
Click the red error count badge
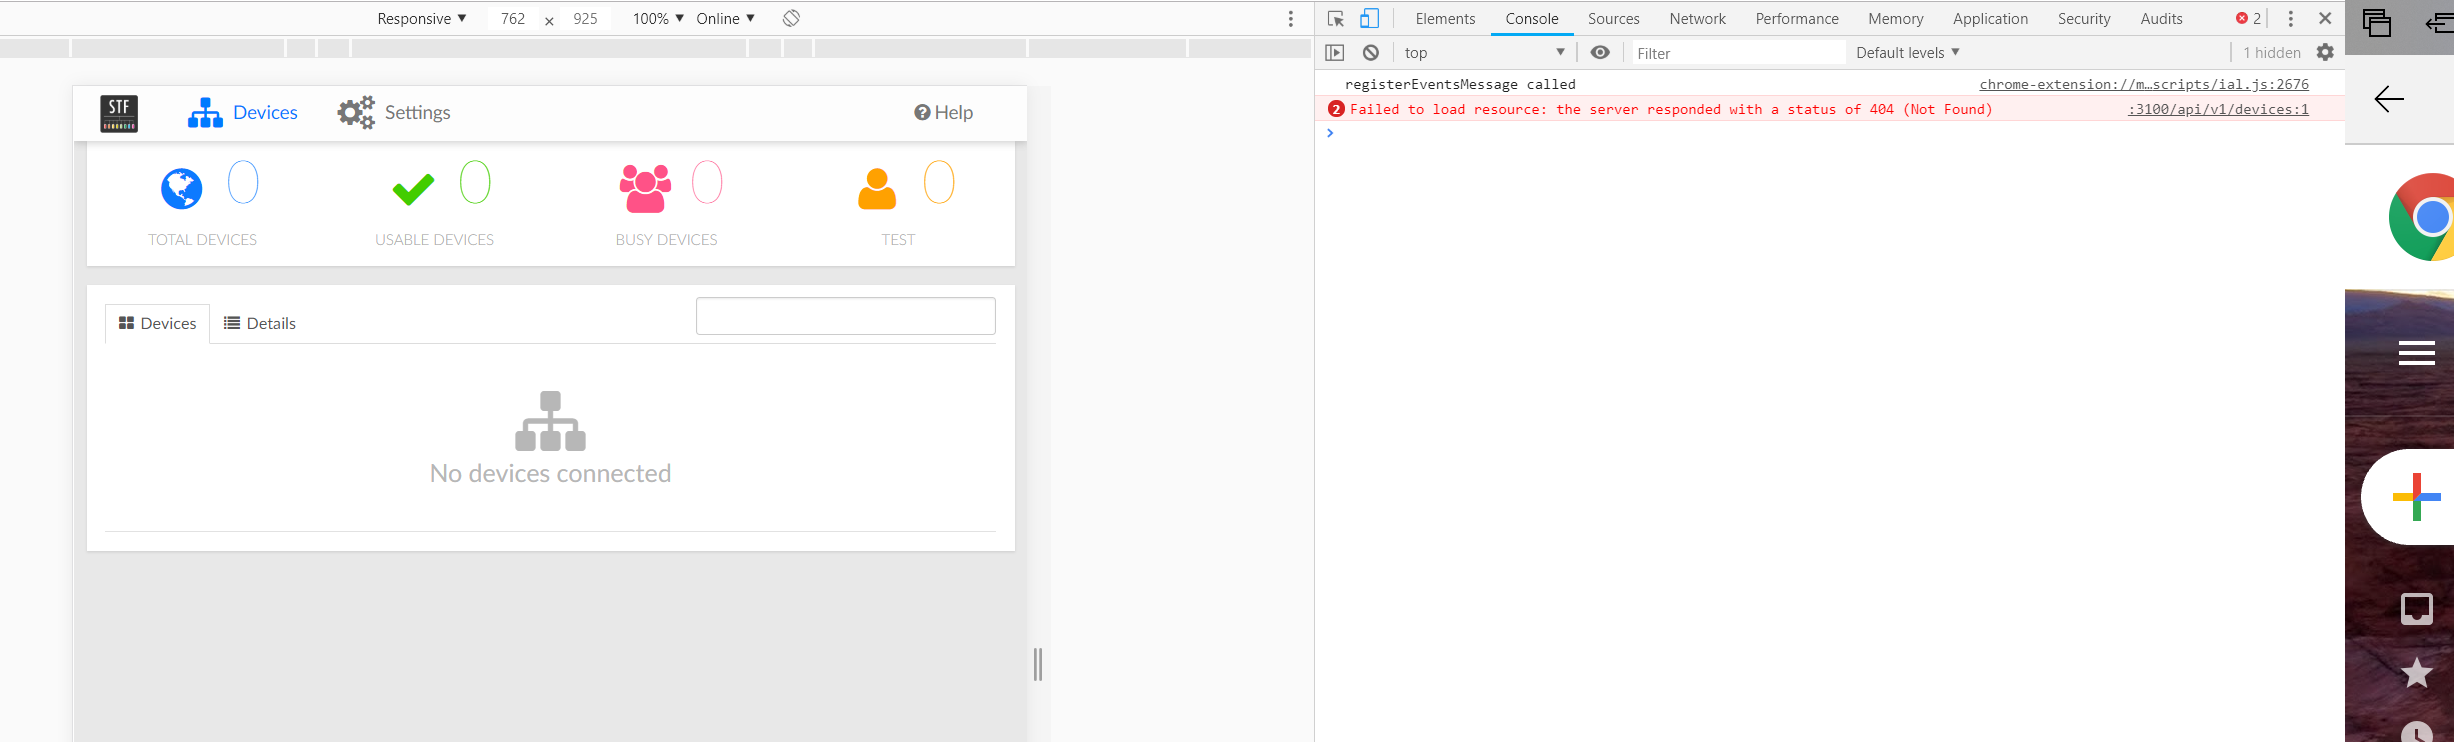(x=2248, y=19)
